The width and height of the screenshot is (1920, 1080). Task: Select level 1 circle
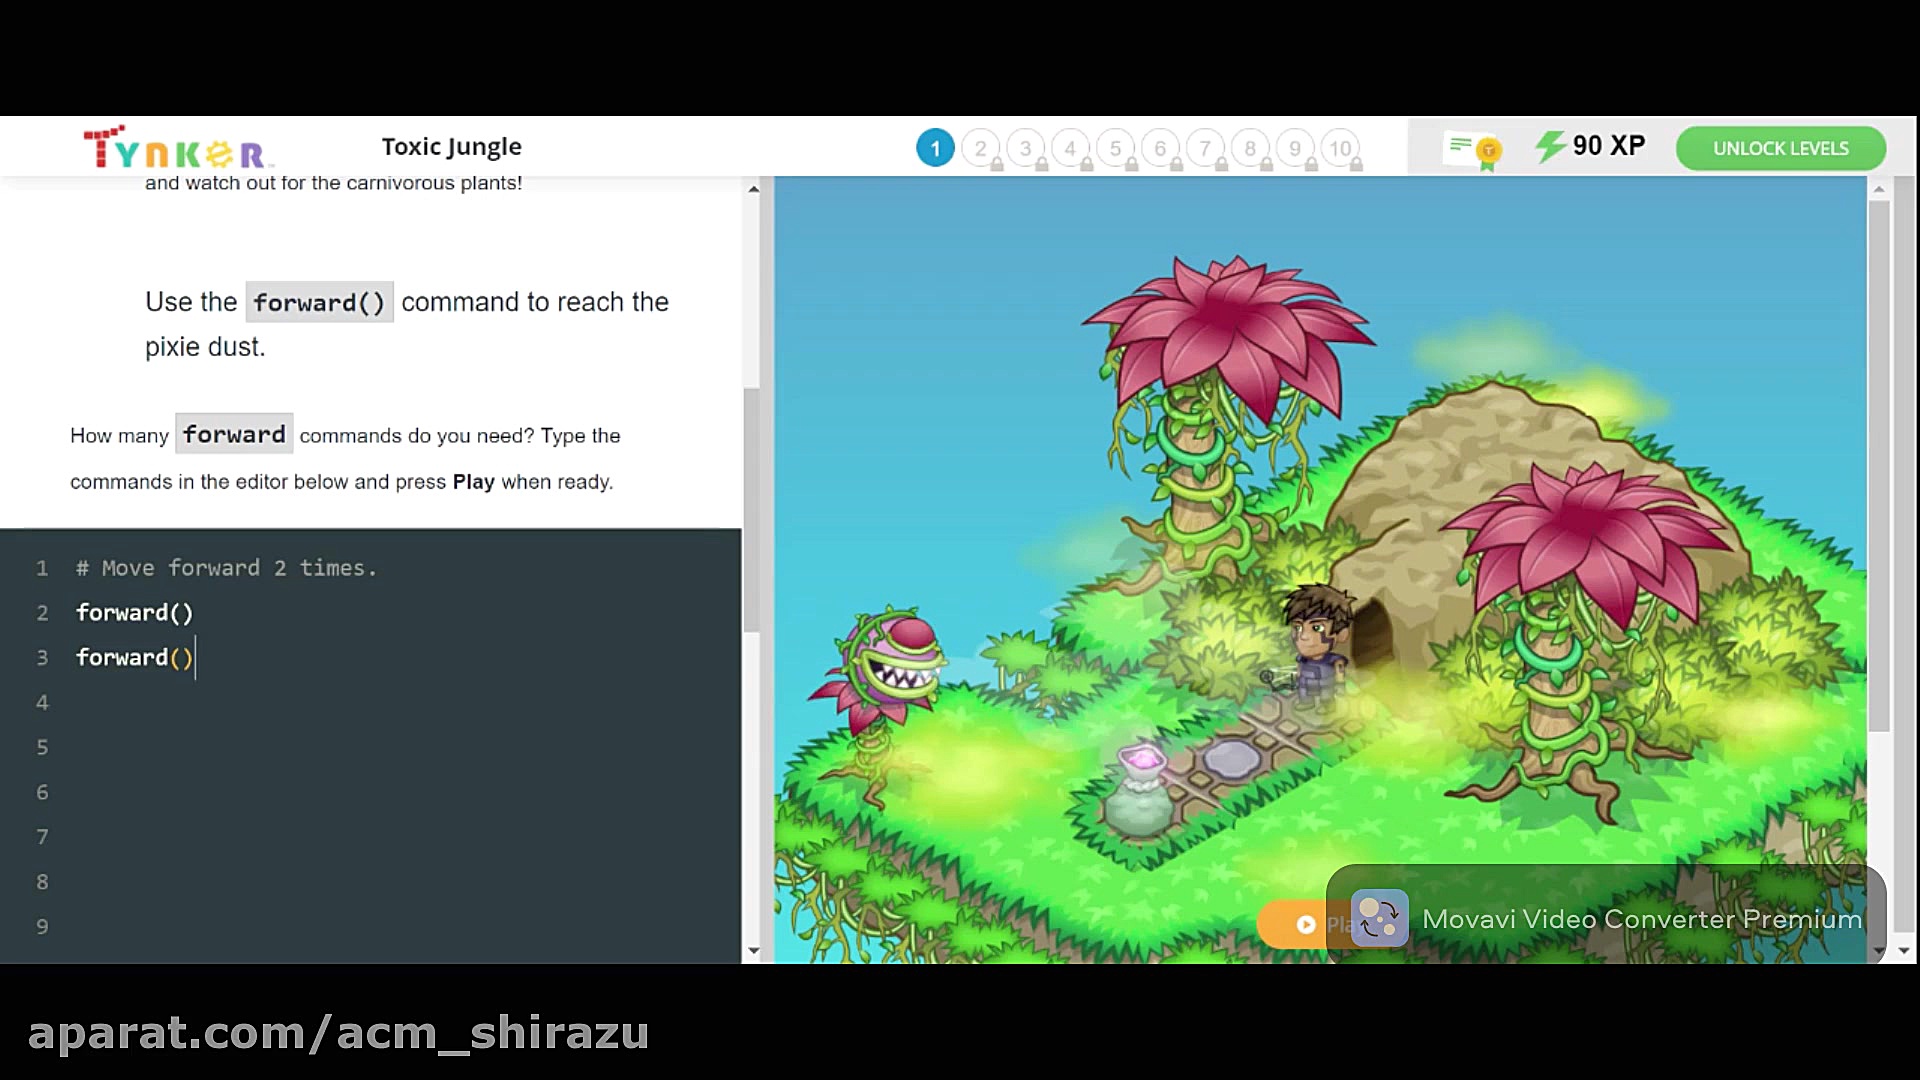pos(935,148)
